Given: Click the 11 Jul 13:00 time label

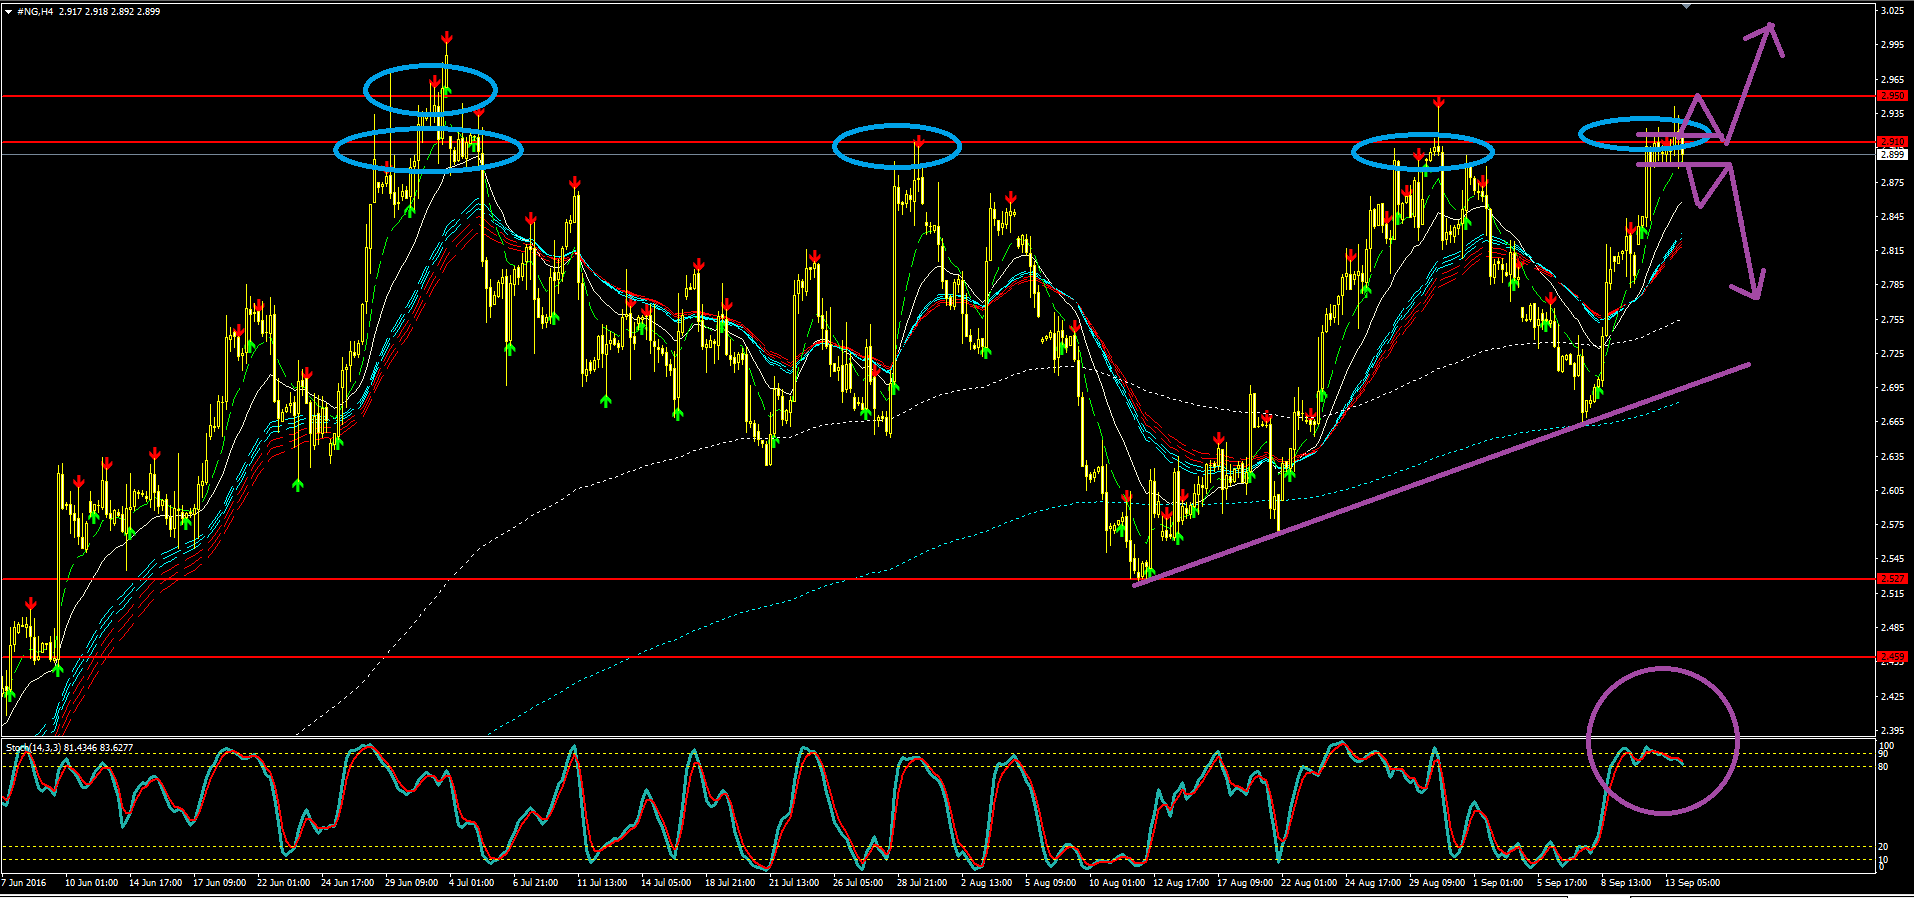Looking at the screenshot, I should pyautogui.click(x=602, y=883).
